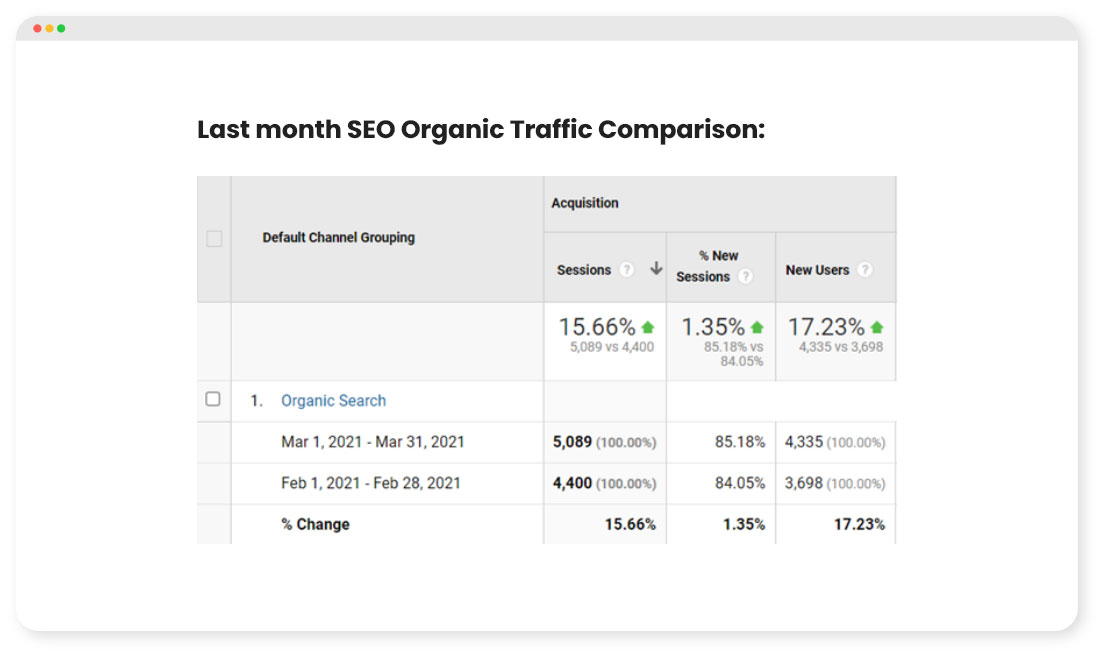Sort by the Sessions column header
Screen dimensions: 1104x657
coord(584,270)
